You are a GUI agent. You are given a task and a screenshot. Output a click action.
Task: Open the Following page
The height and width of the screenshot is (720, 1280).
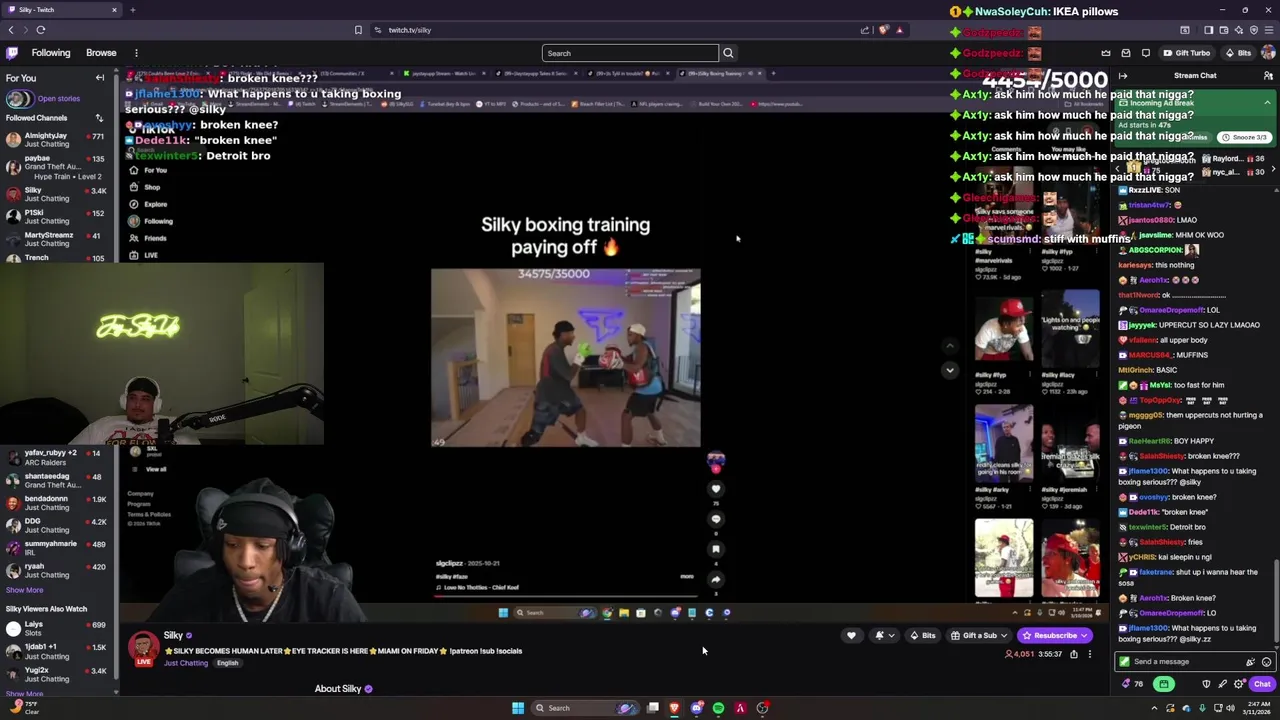pyautogui.click(x=51, y=53)
